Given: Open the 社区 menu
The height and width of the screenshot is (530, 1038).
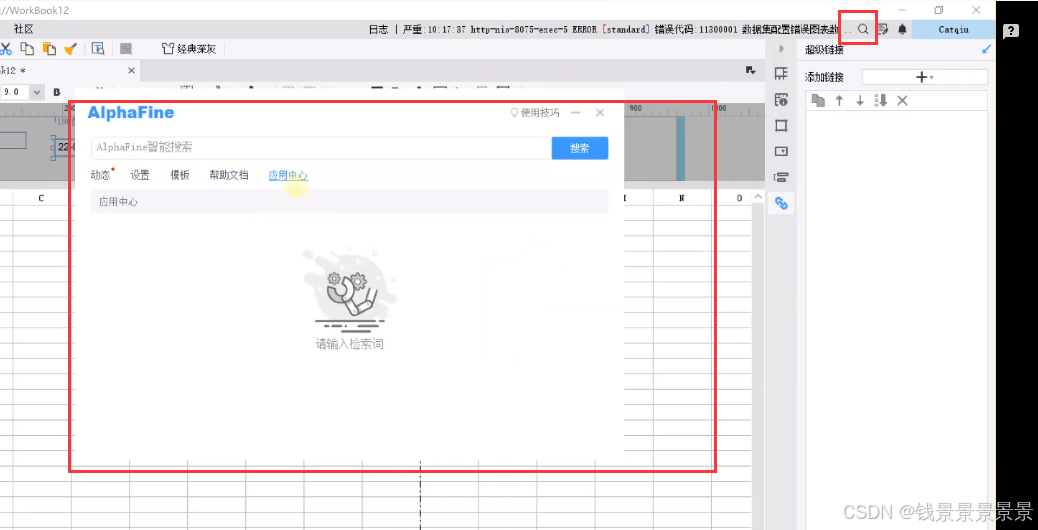Looking at the screenshot, I should [x=23, y=29].
